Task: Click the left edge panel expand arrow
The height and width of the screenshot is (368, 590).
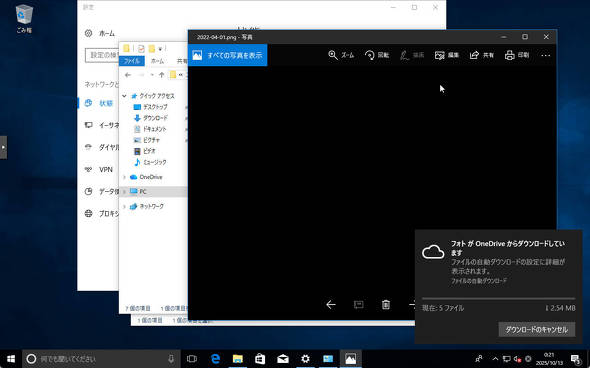Action: coord(3,147)
